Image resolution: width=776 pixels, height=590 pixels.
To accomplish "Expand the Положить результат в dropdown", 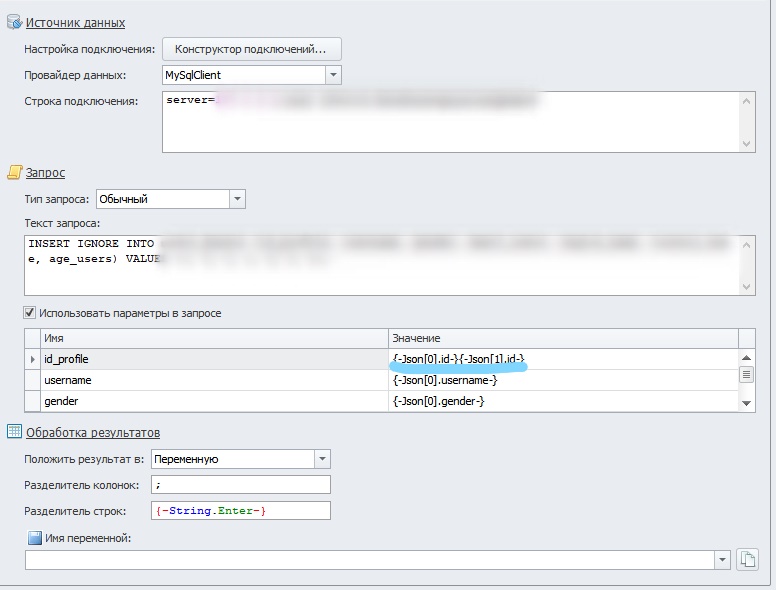I will [x=322, y=459].
